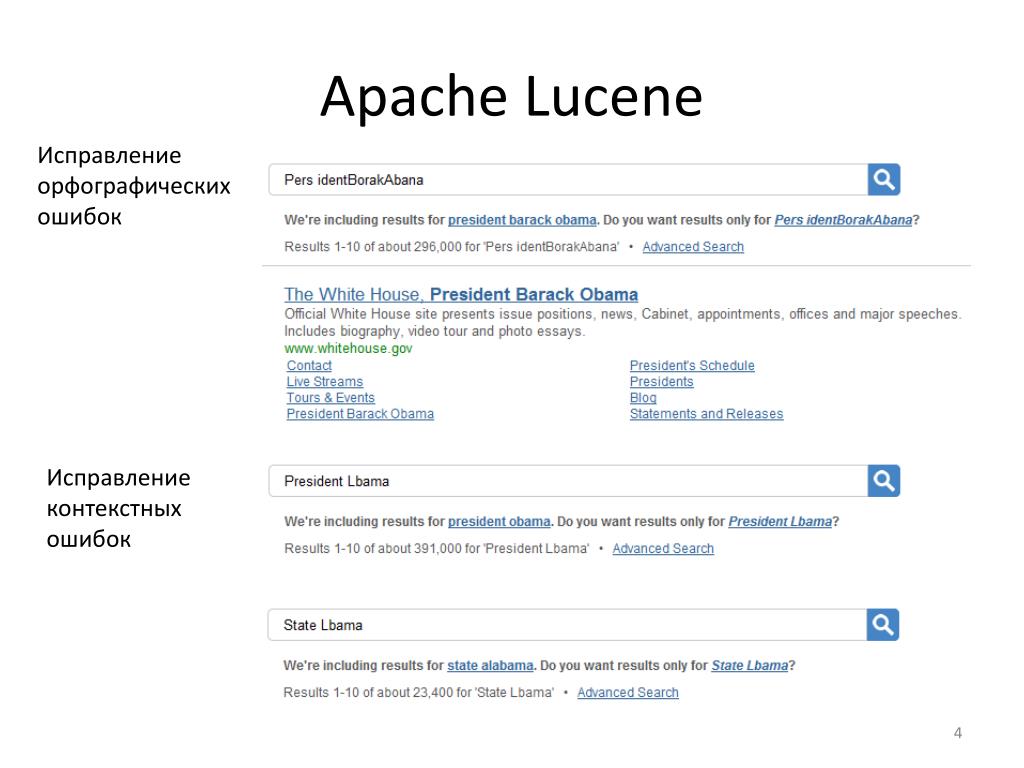Click search icon next to 'State Lbama' query

tap(883, 625)
